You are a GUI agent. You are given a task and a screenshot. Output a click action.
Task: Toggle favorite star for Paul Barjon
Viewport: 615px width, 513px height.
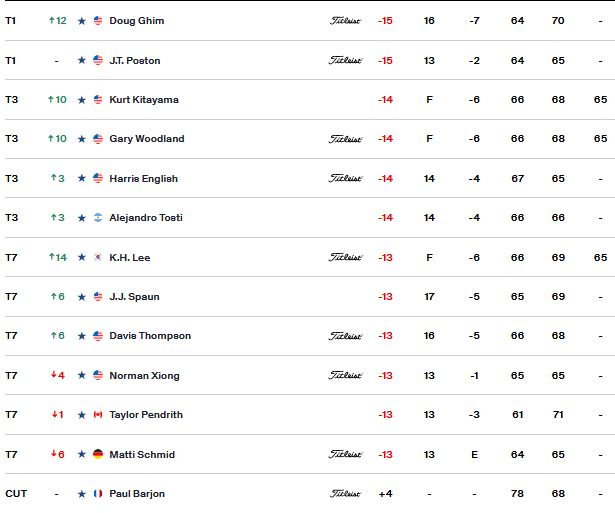[82, 494]
